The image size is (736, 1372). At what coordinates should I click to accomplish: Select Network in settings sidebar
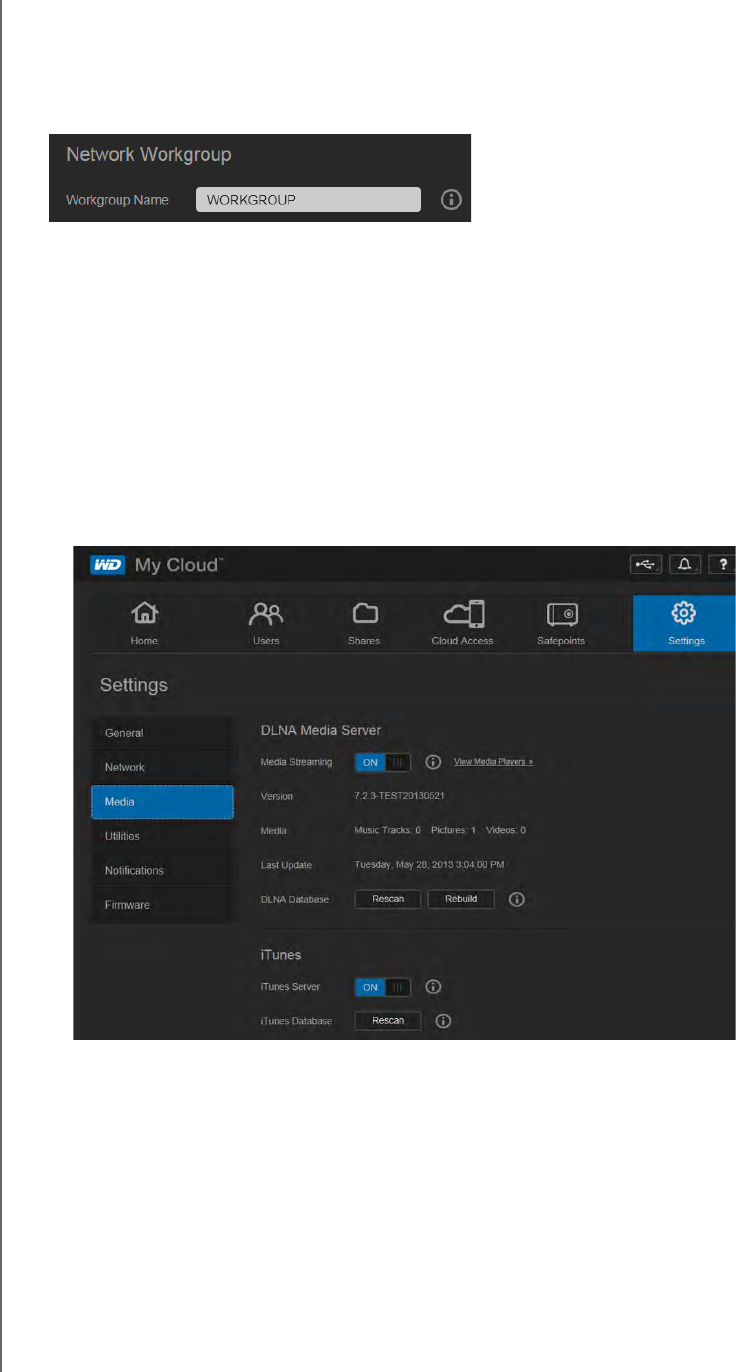(162, 767)
